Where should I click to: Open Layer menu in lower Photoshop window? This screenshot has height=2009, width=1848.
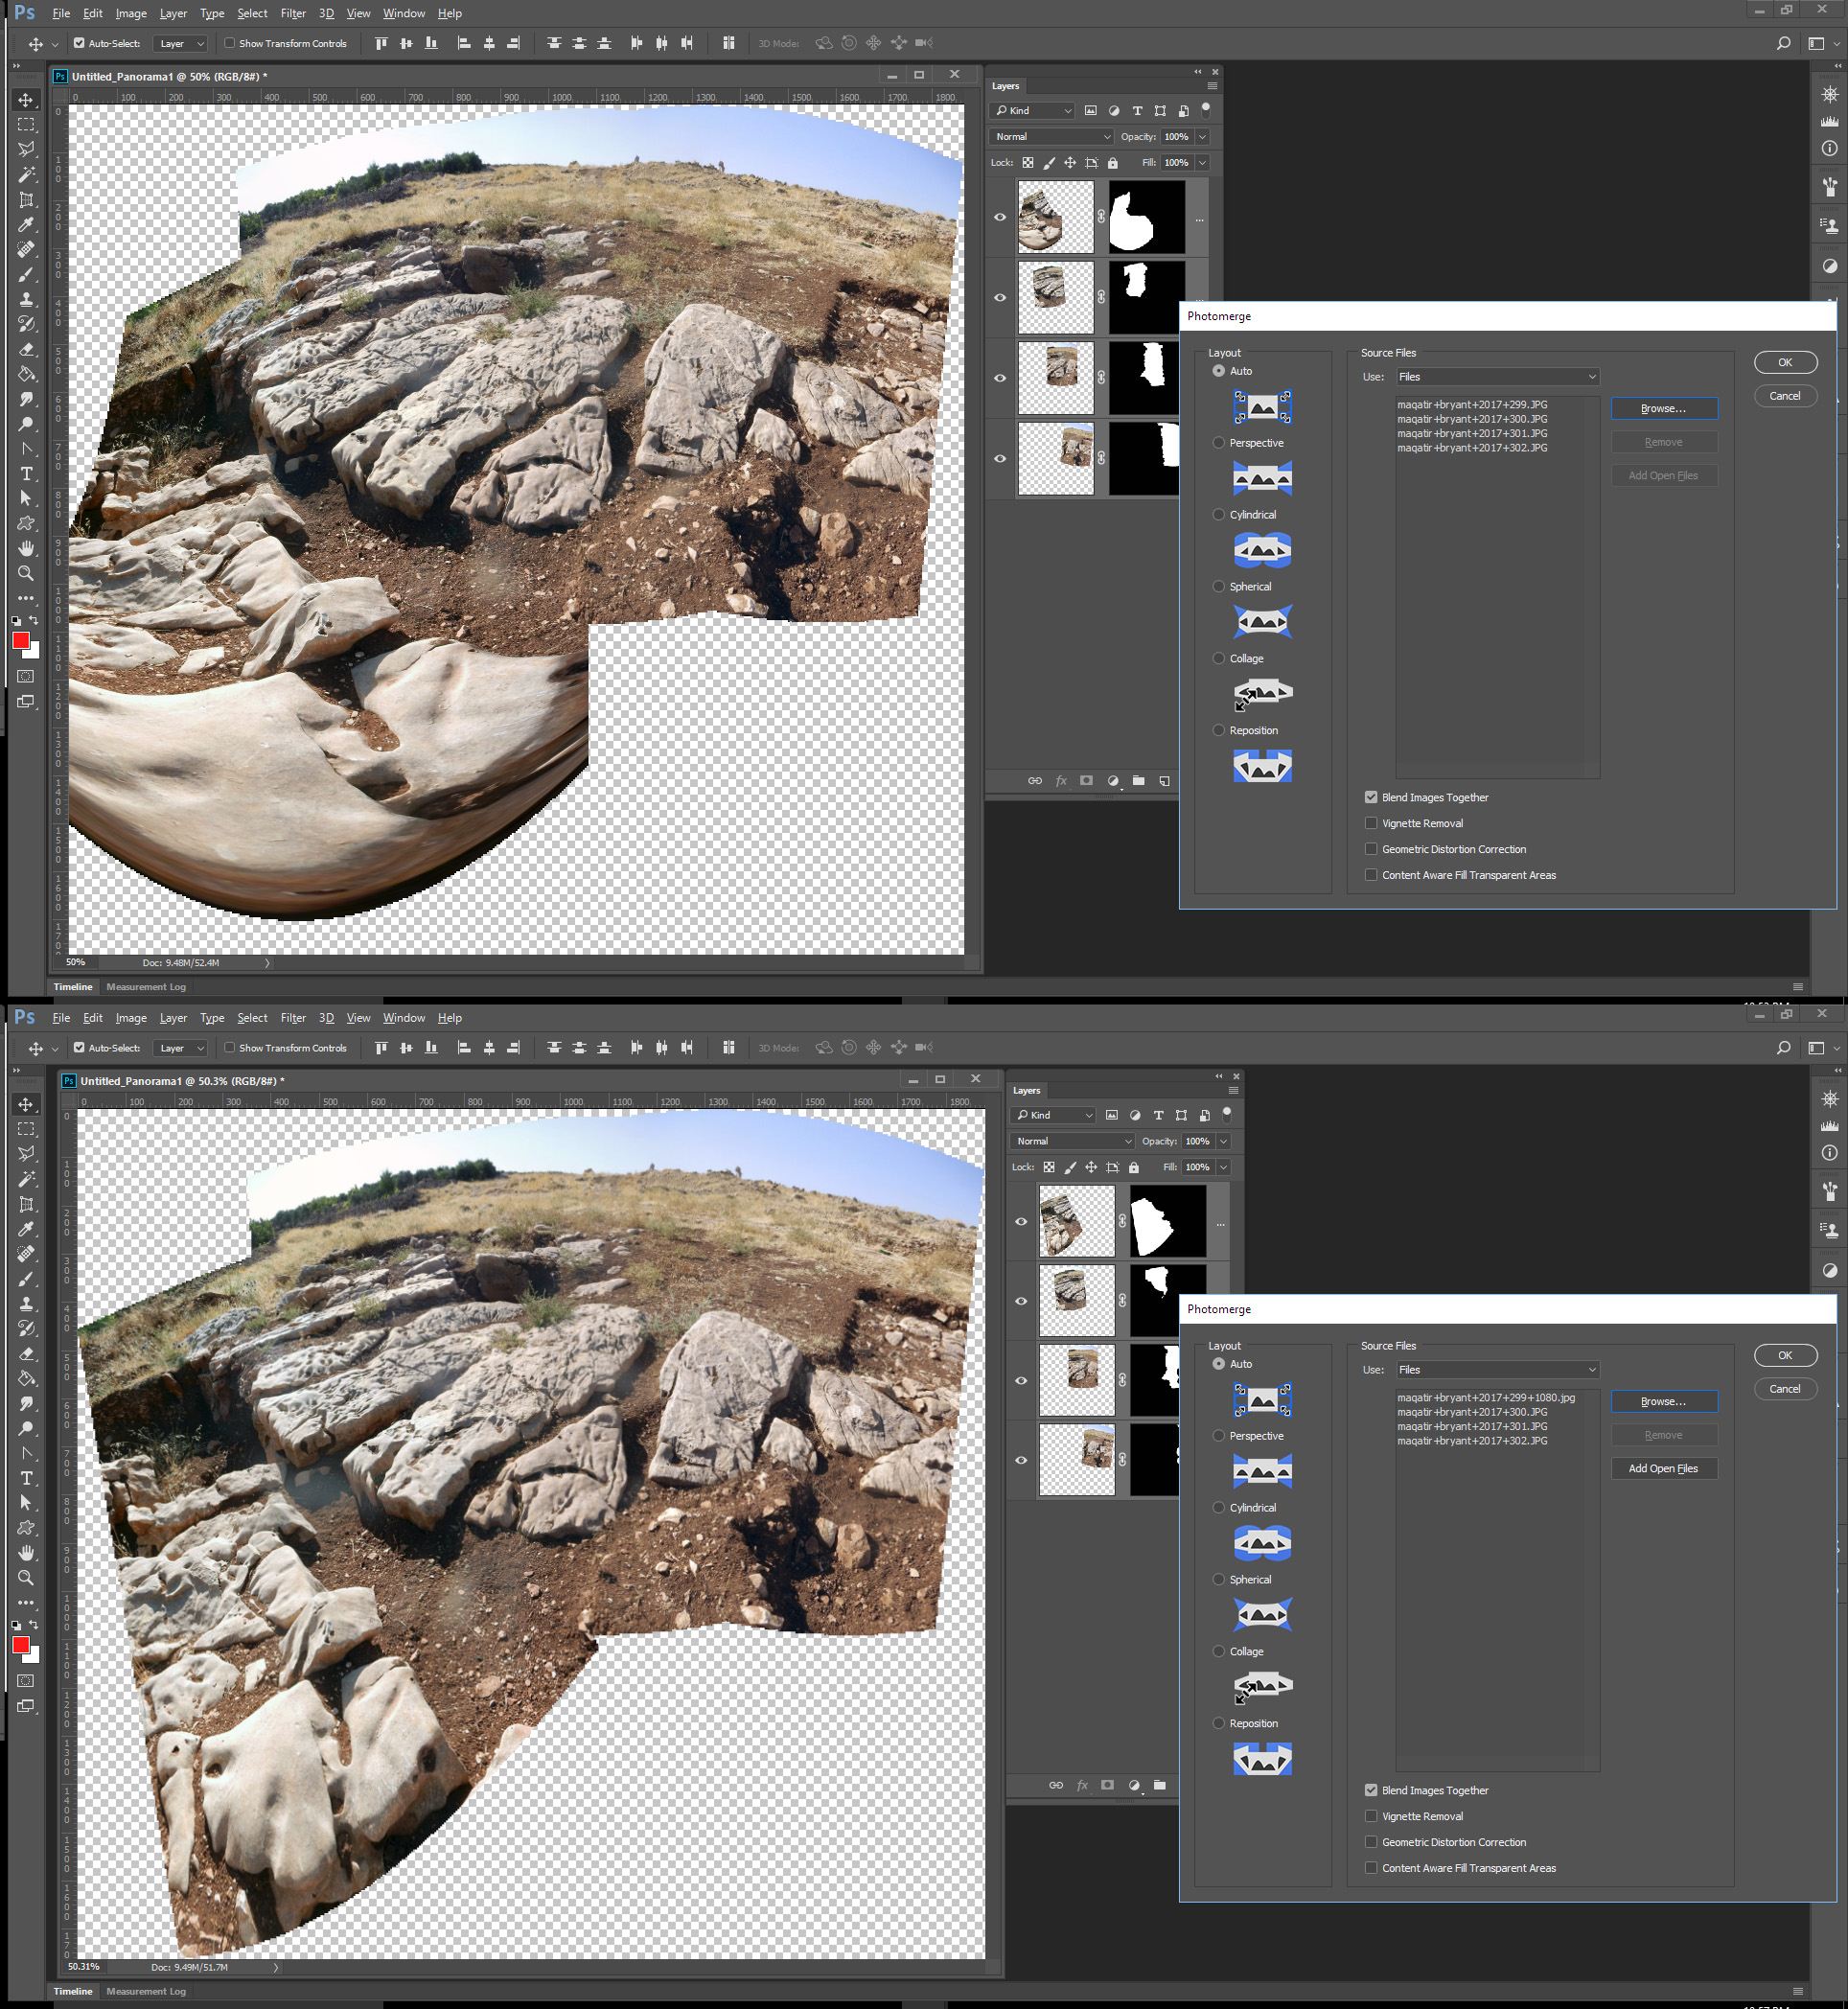(173, 1018)
